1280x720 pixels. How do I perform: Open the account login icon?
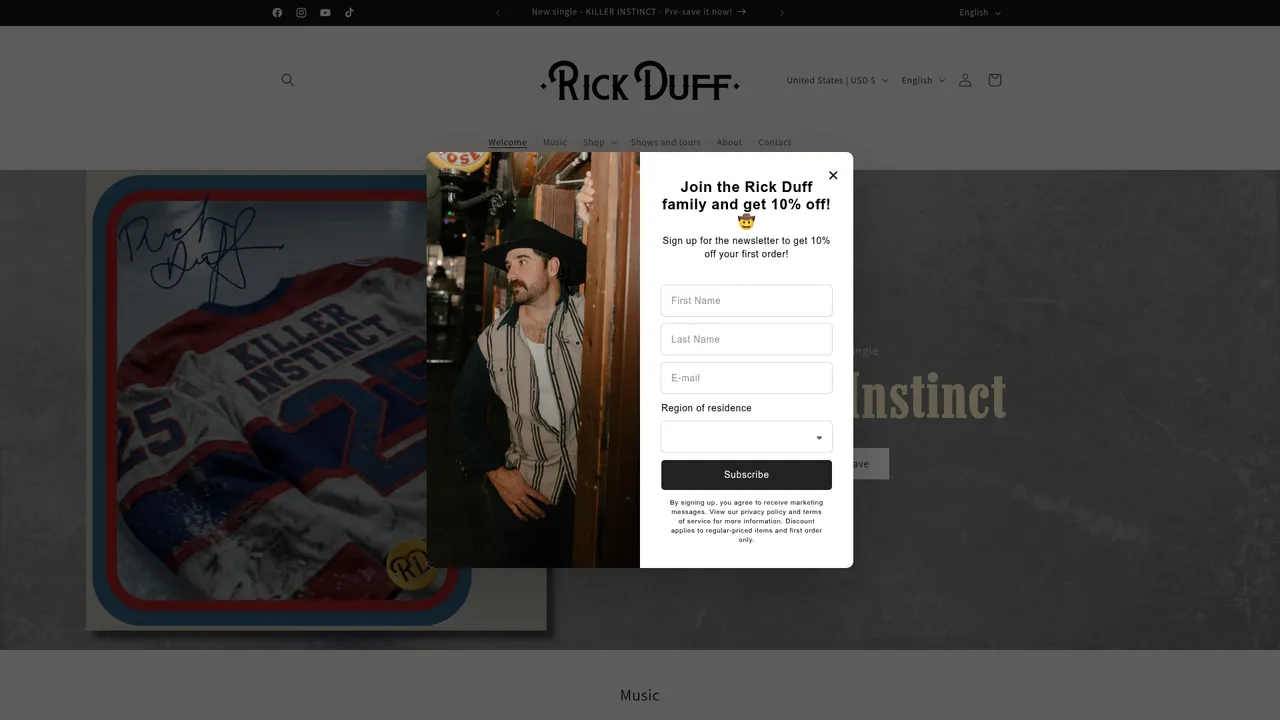[965, 80]
